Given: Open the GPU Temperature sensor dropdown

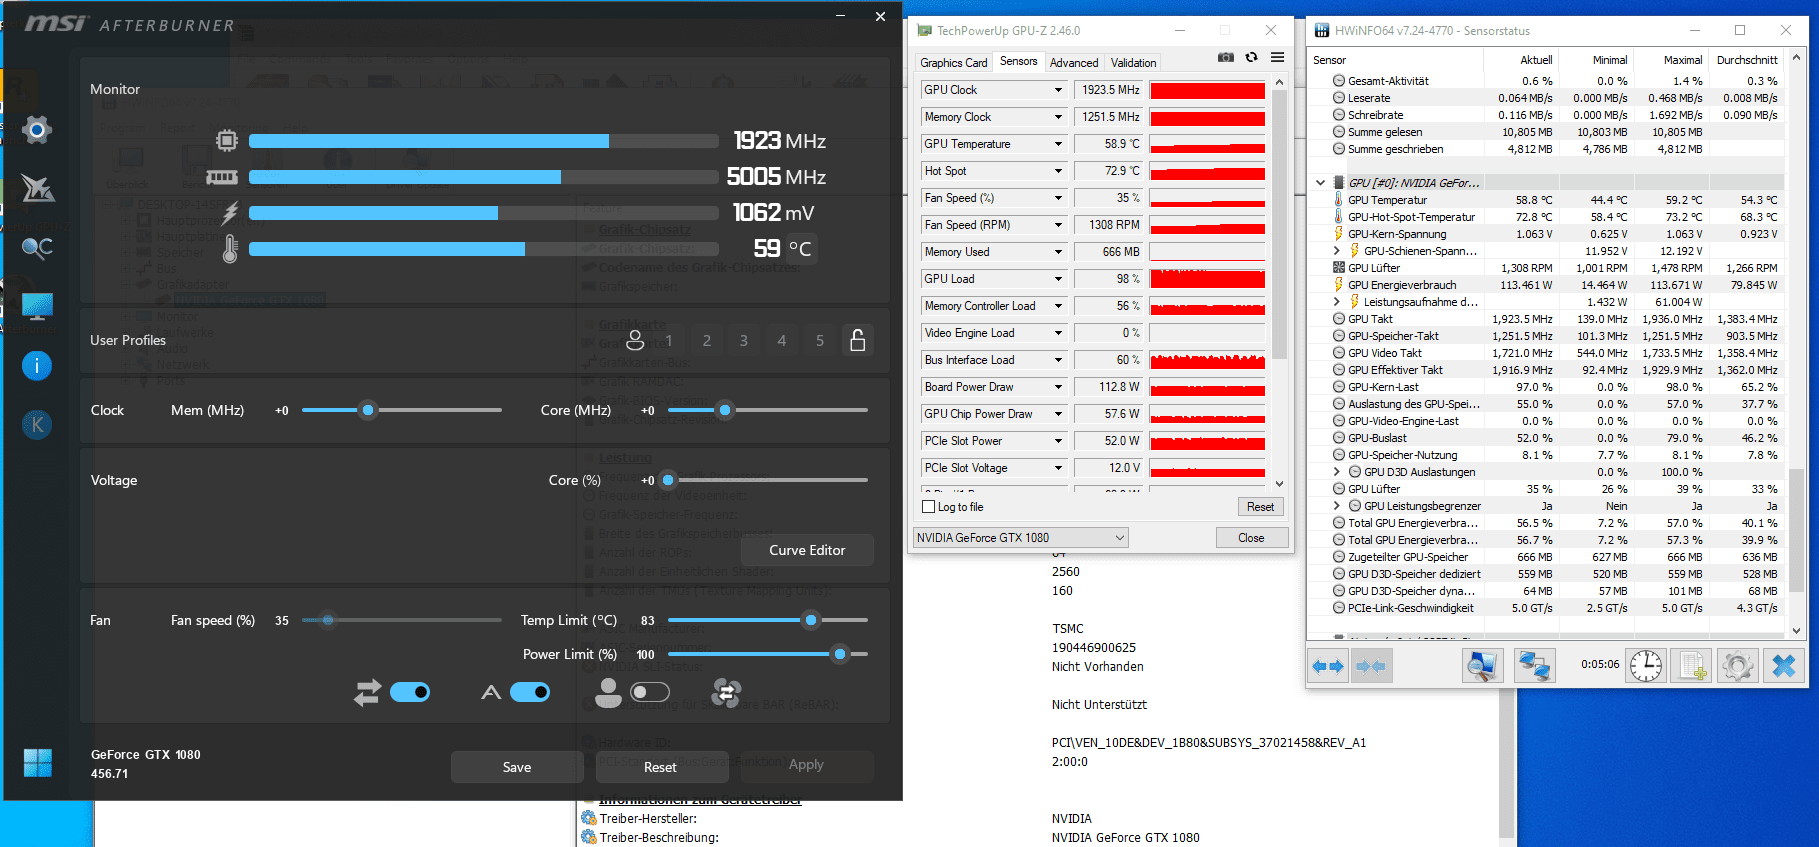Looking at the screenshot, I should 1058,144.
